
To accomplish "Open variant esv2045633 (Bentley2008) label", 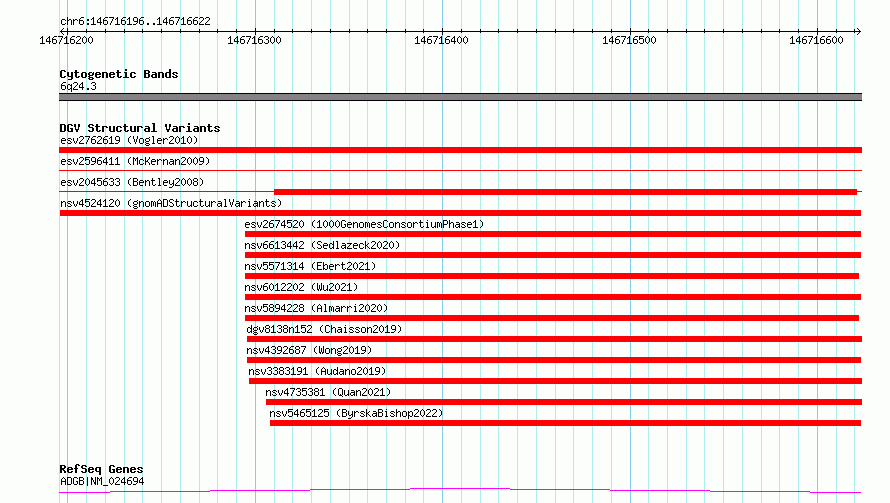I will point(132,182).
